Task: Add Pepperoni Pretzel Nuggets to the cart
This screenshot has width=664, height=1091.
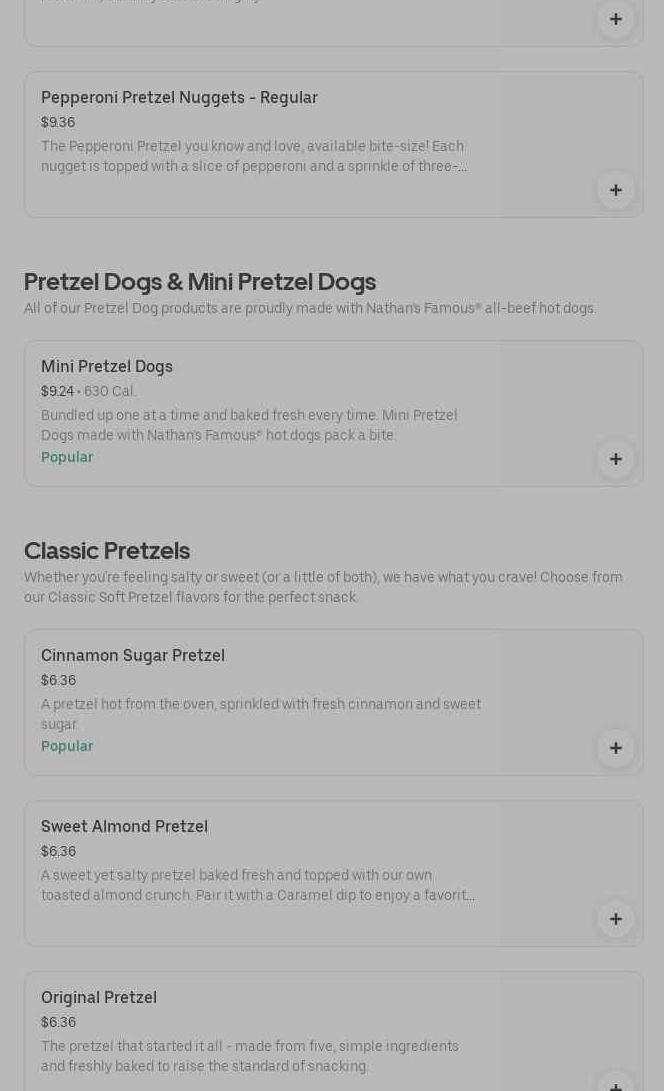Action: point(615,190)
